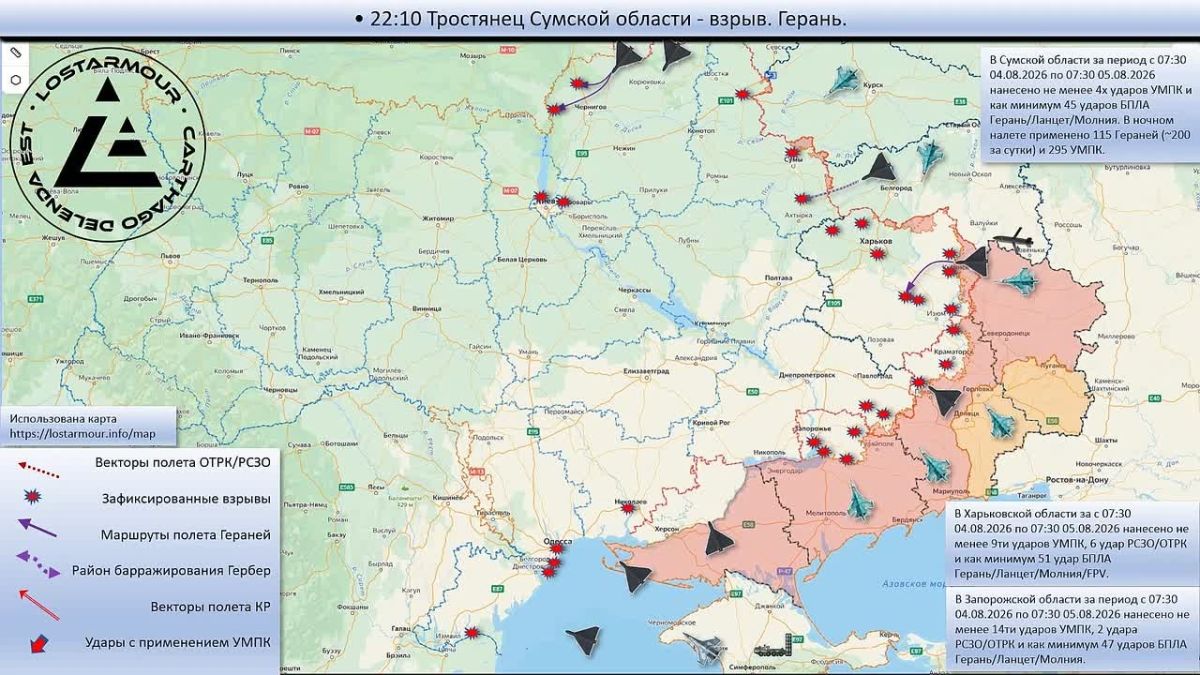Click the 'Ростов-на-Дону' city label
This screenshot has width=1200, height=675.
[1078, 481]
